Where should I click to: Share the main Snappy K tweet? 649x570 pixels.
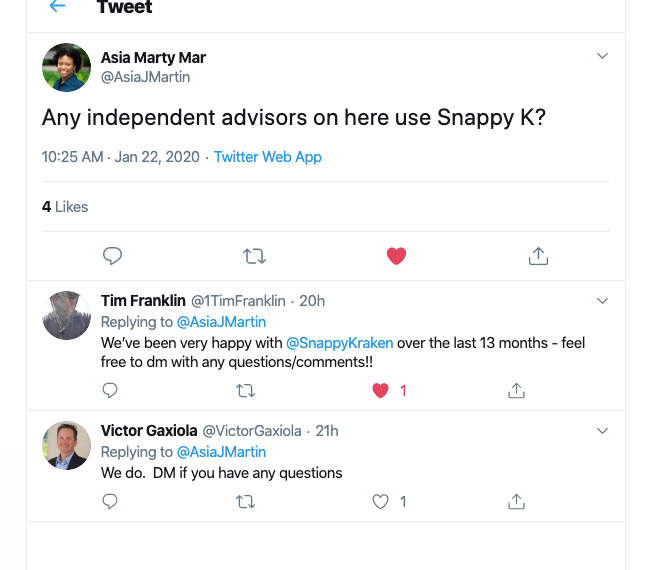coord(538,256)
